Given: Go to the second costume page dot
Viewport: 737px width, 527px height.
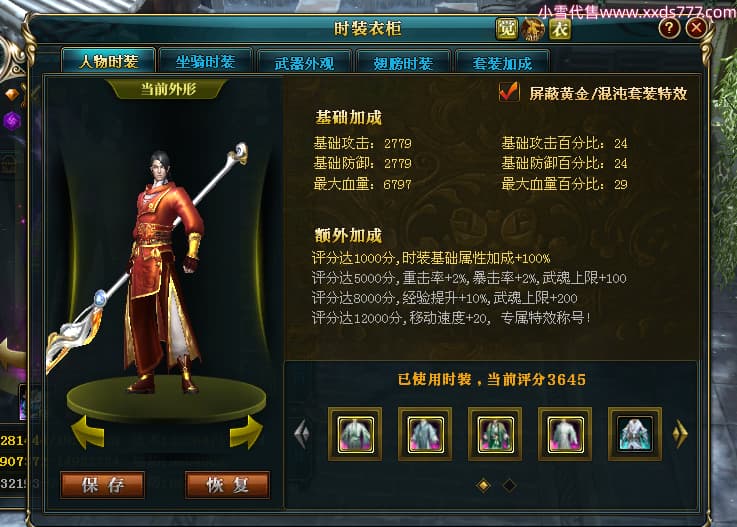Looking at the screenshot, I should click(x=509, y=485).
